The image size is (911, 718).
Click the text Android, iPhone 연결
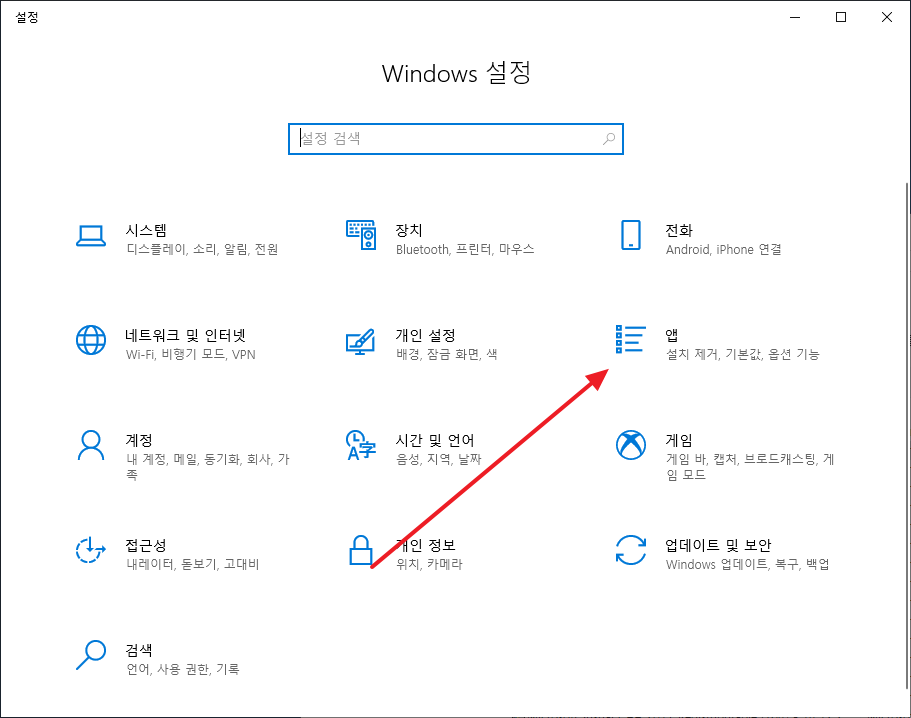pos(723,250)
